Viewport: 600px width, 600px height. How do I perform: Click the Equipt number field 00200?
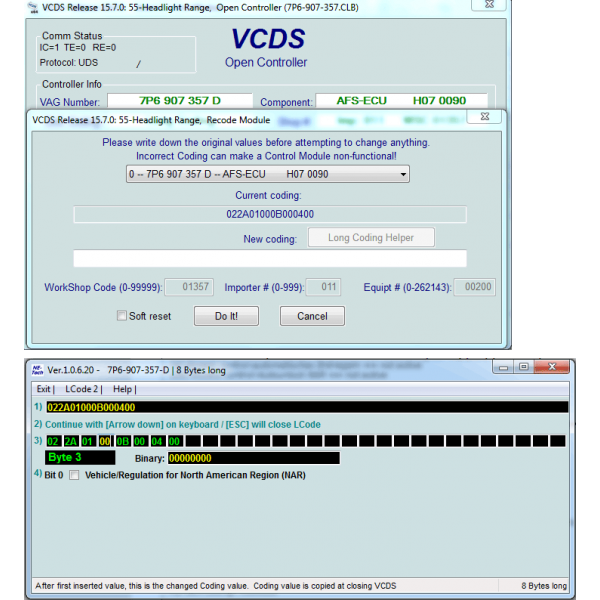474,287
